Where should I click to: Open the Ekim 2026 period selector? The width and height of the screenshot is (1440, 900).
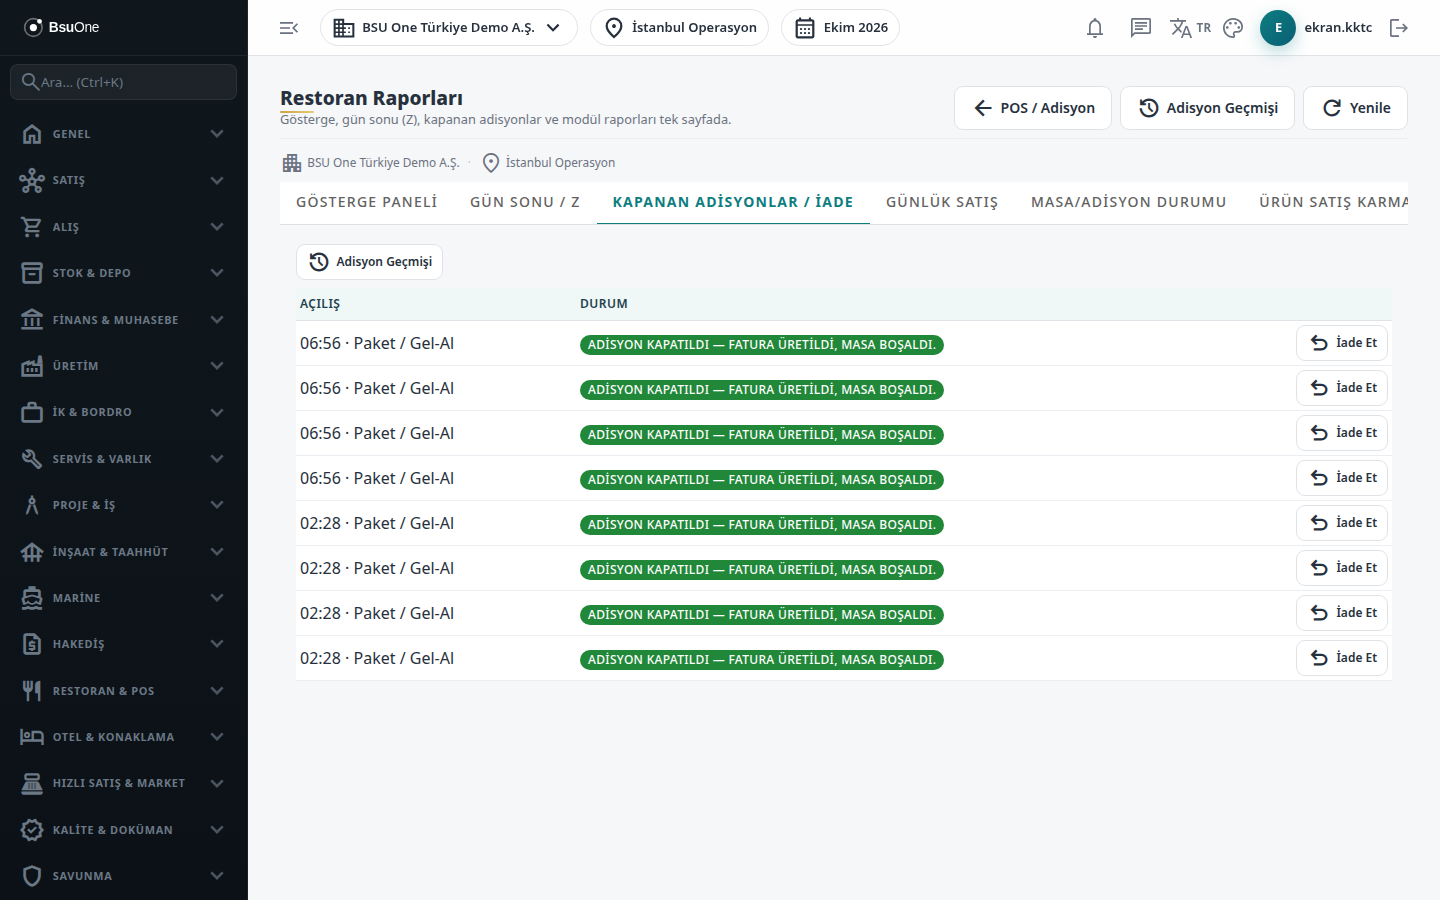tap(840, 28)
